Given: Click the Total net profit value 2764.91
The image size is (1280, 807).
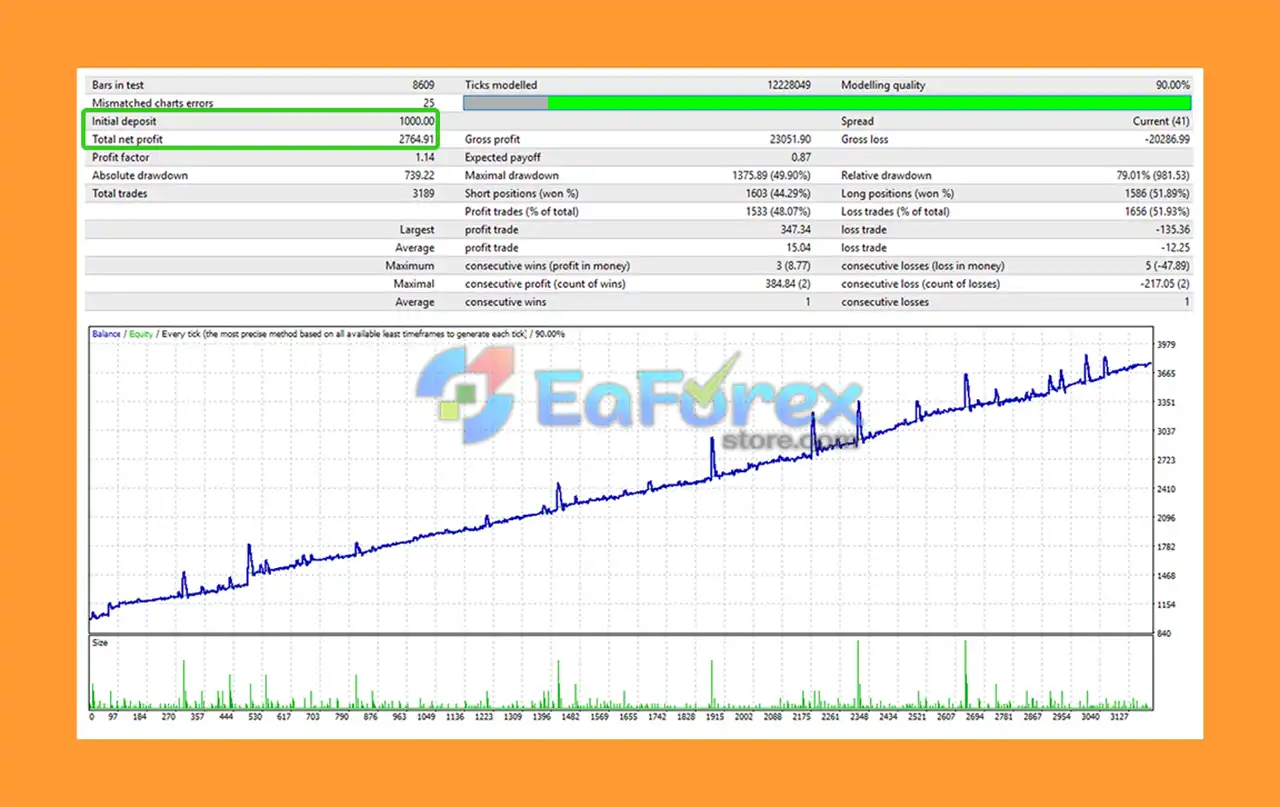Looking at the screenshot, I should [x=415, y=139].
